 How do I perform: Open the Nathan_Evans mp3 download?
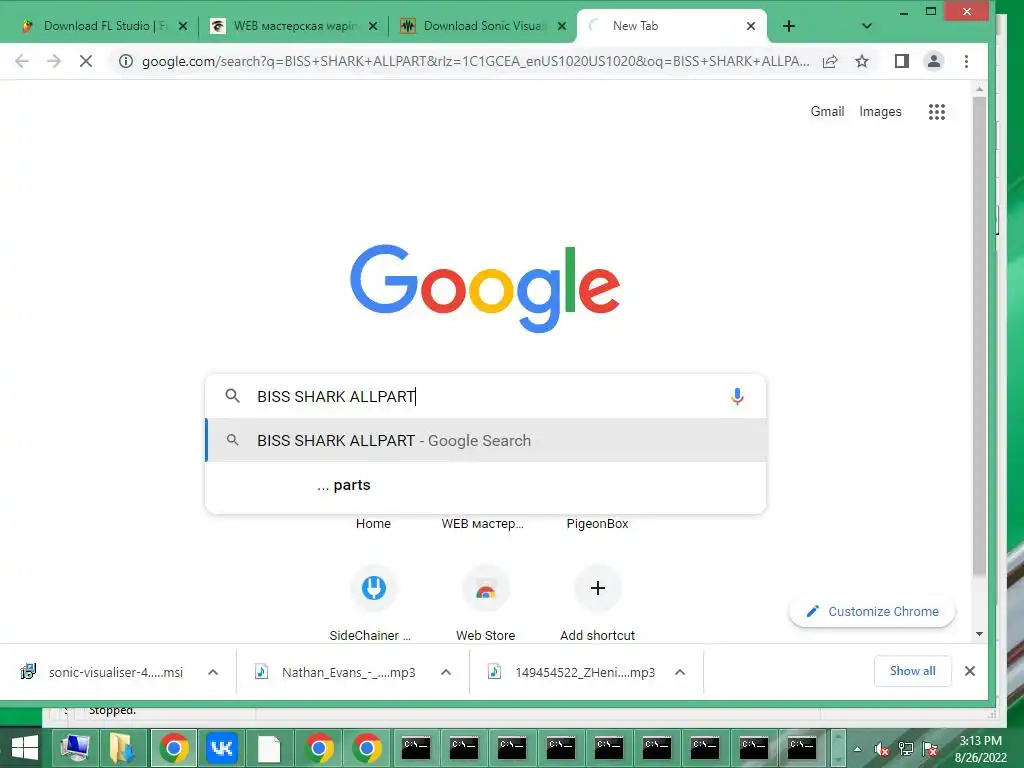coord(337,672)
